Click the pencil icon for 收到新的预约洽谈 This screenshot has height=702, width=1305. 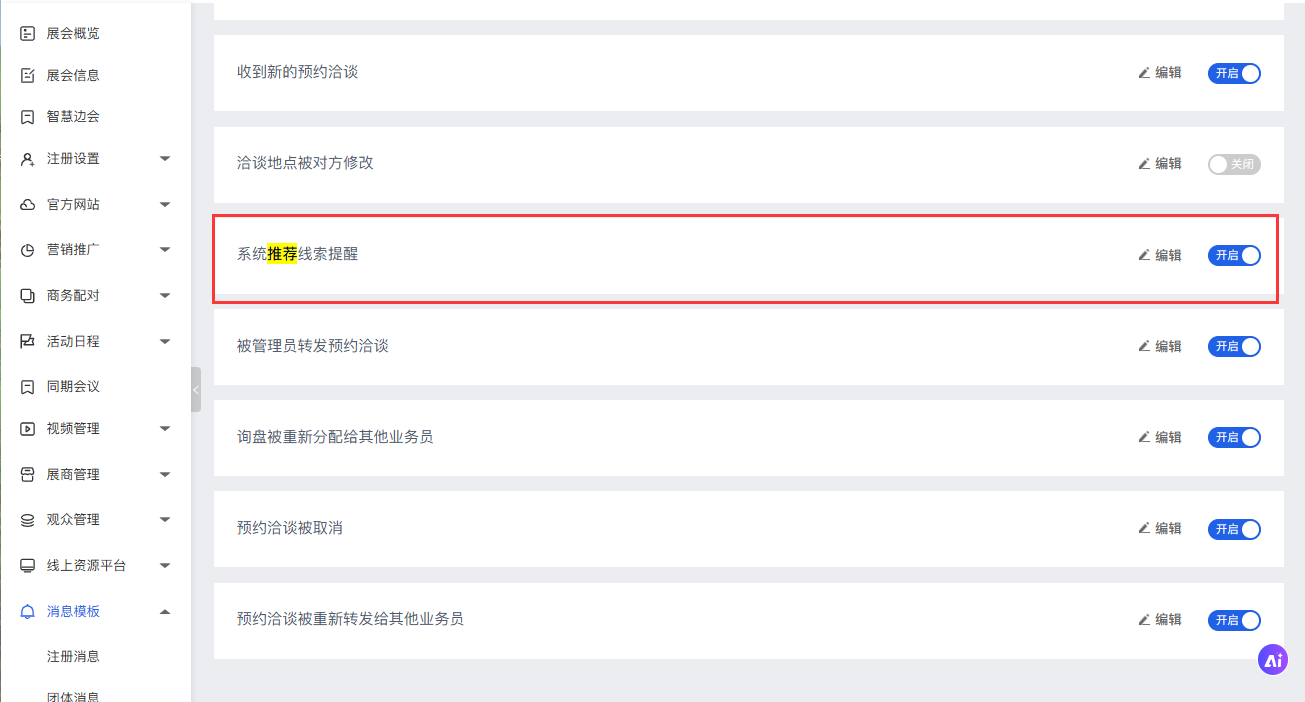click(x=1144, y=73)
